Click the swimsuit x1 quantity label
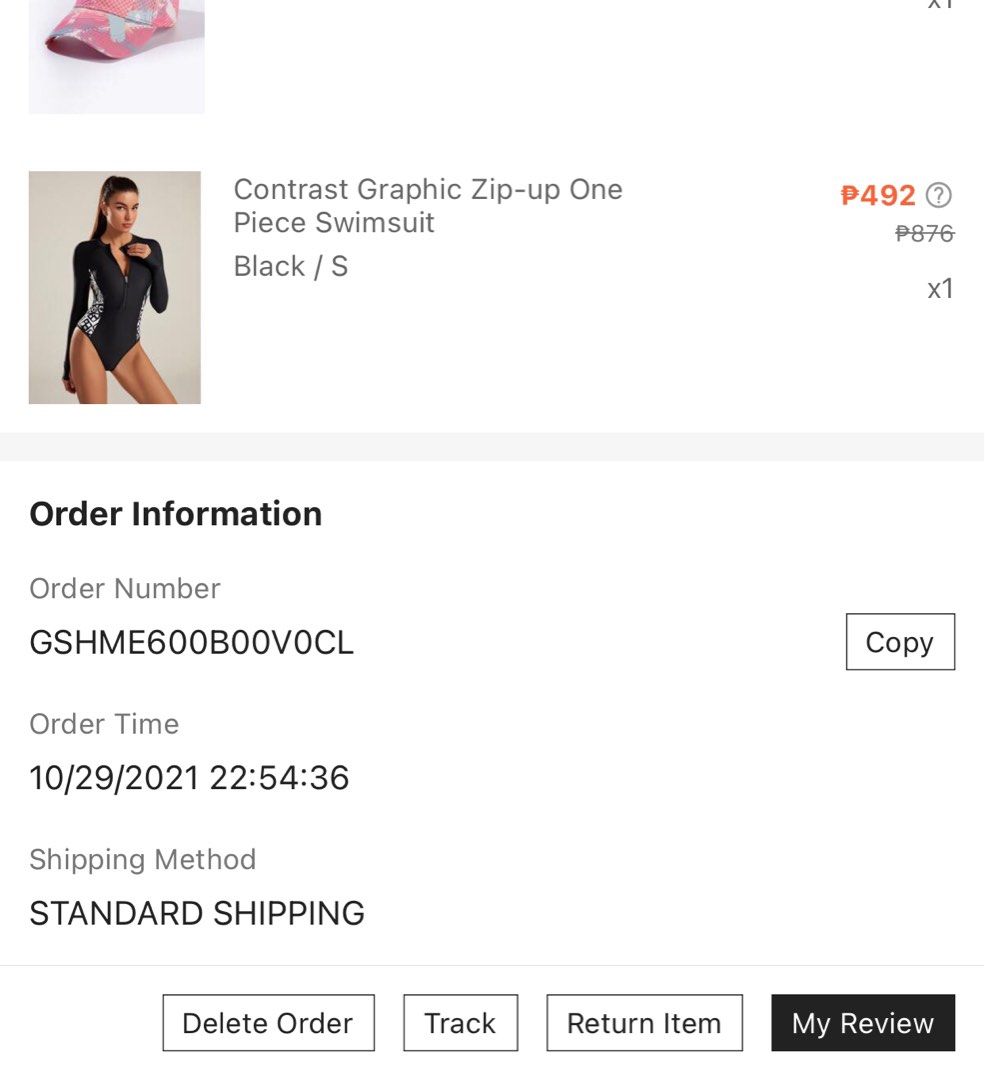The image size is (985, 1080). click(x=940, y=289)
